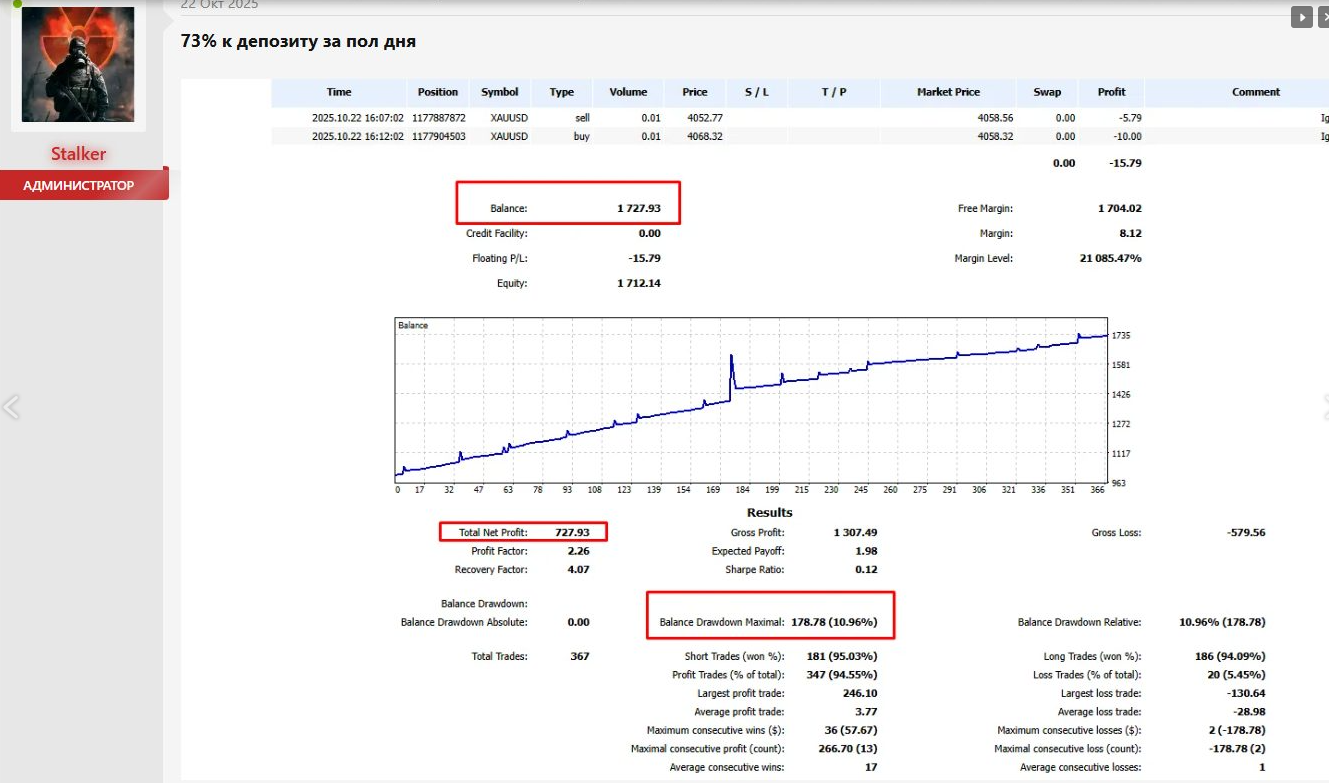Viewport: 1329px width, 783px height.
Task: Open Stalker's profile via username link
Action: click(78, 153)
